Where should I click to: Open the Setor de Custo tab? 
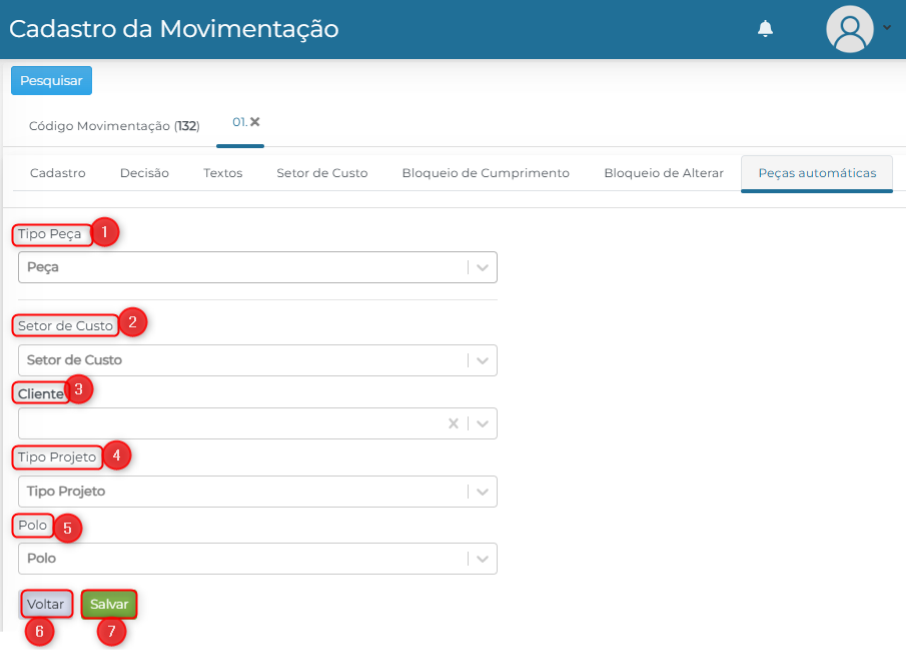point(322,173)
